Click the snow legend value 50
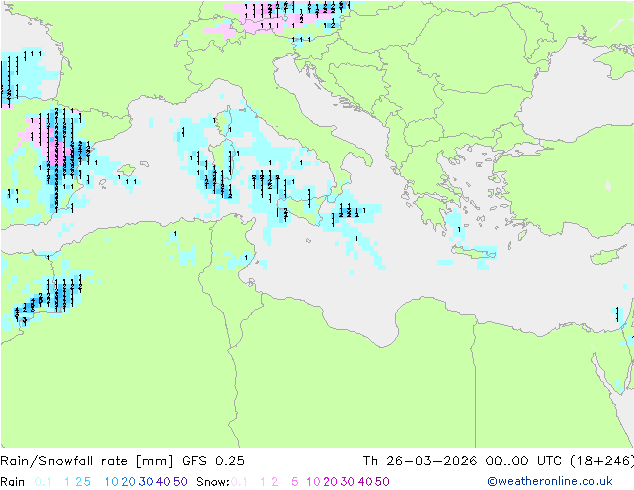The width and height of the screenshot is (634, 490). tap(382, 482)
